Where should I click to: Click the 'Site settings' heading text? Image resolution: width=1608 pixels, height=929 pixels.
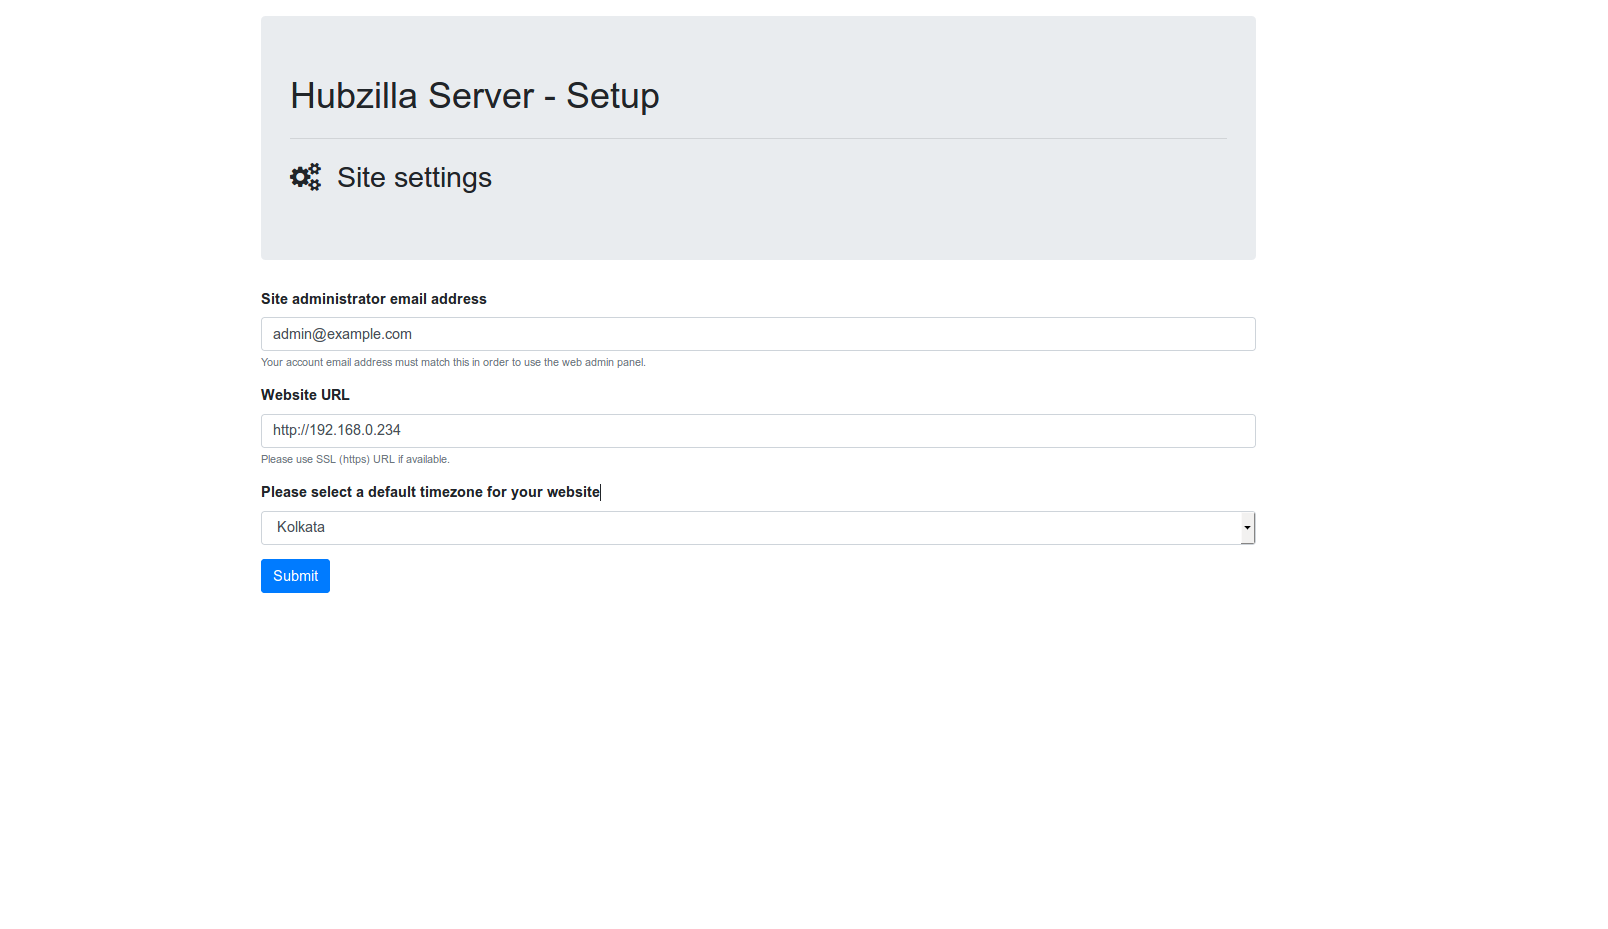[414, 177]
